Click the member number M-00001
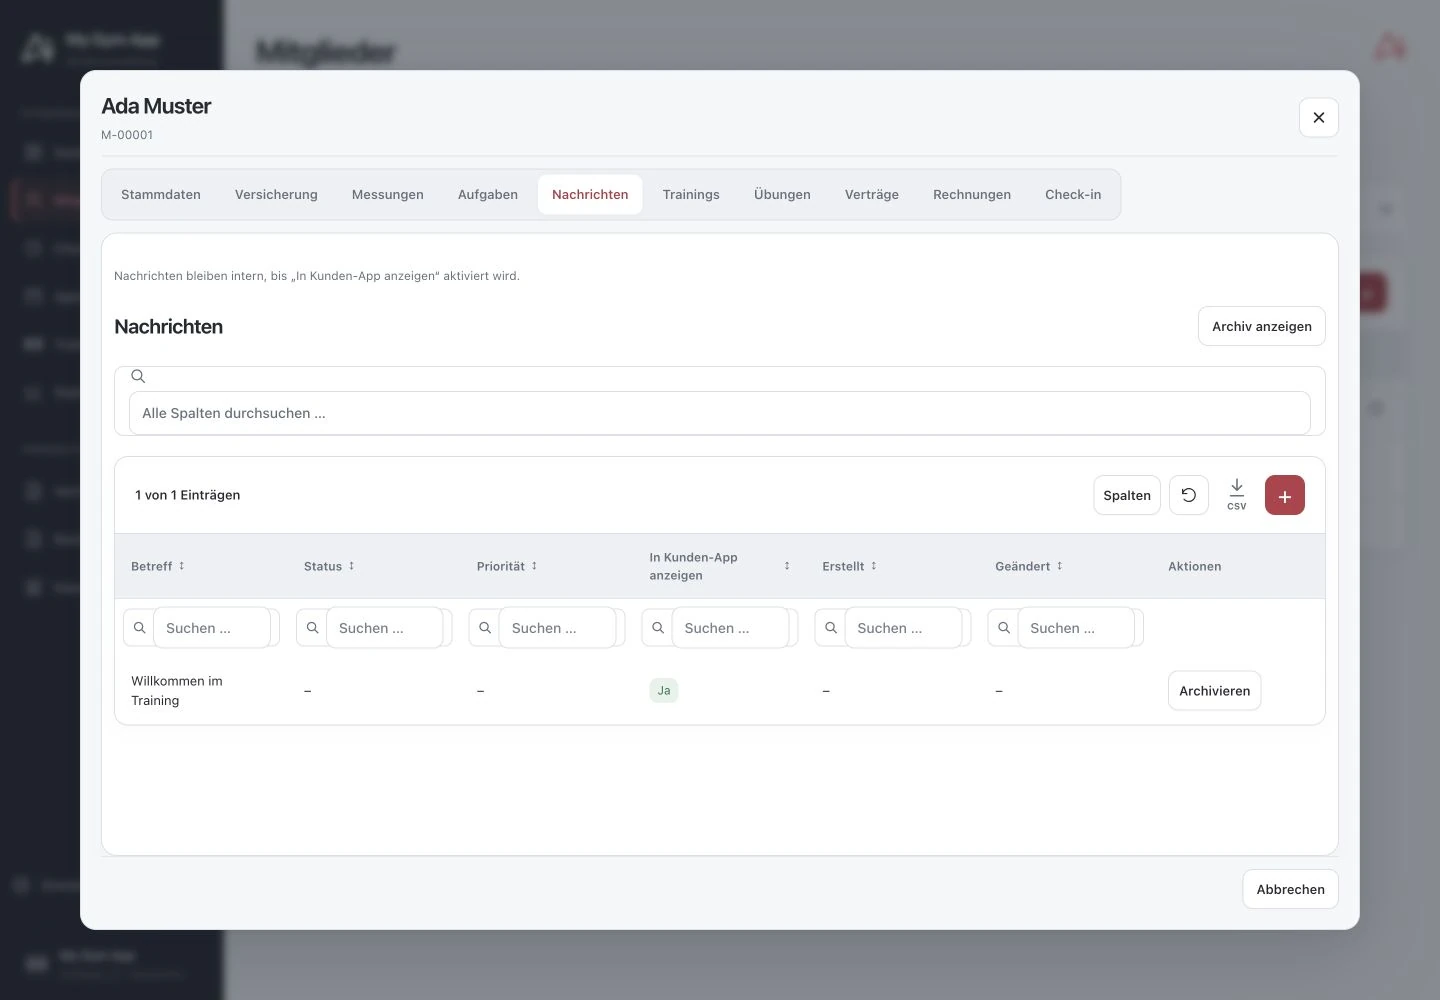1440x1000 pixels. click(127, 135)
